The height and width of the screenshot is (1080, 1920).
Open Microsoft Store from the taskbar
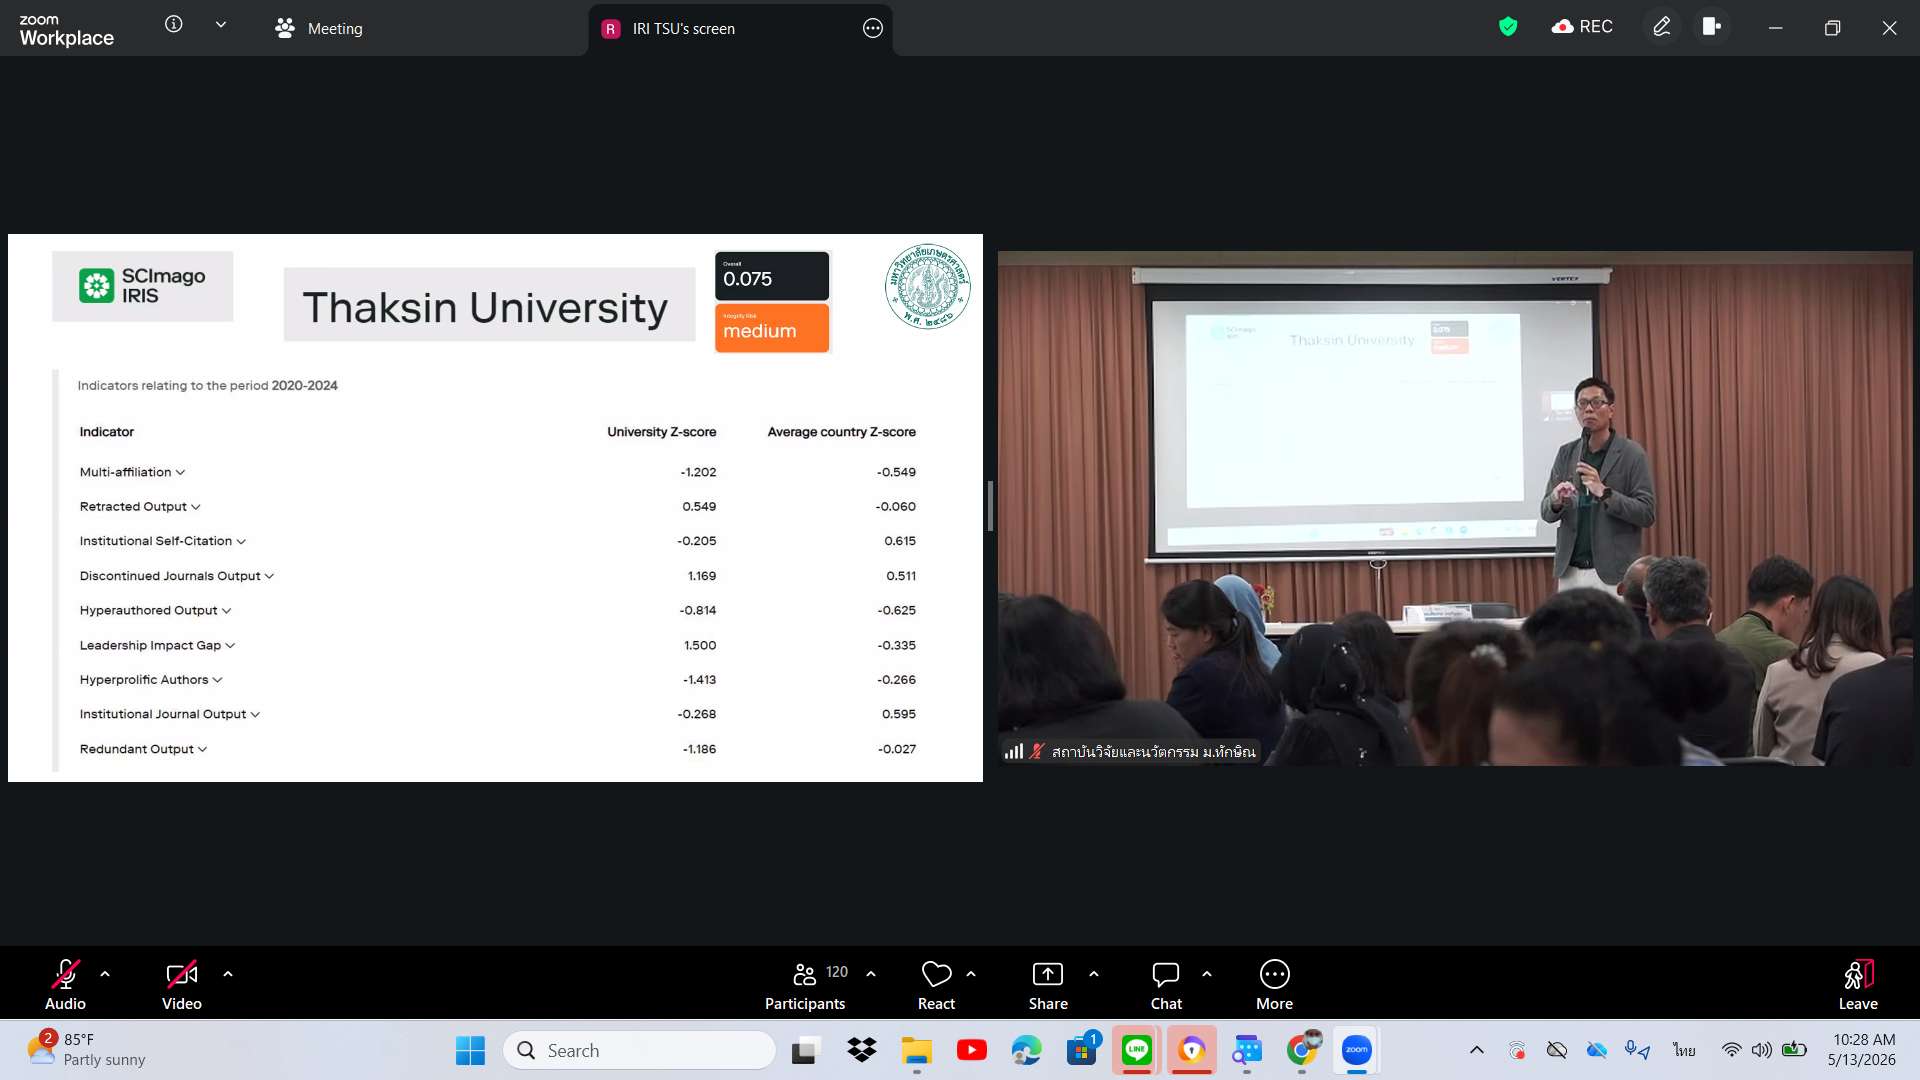(x=1082, y=1050)
